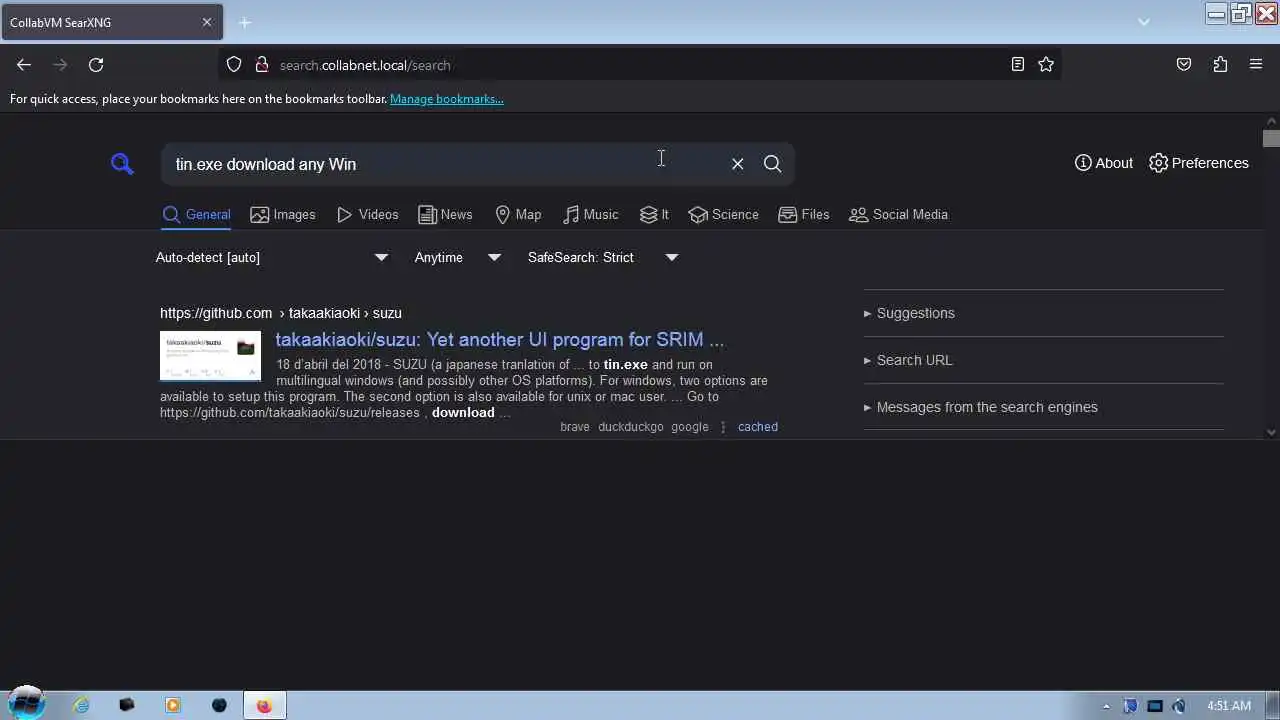Switch to the Music category
Screen dimensions: 1280x720
pyautogui.click(x=591, y=214)
